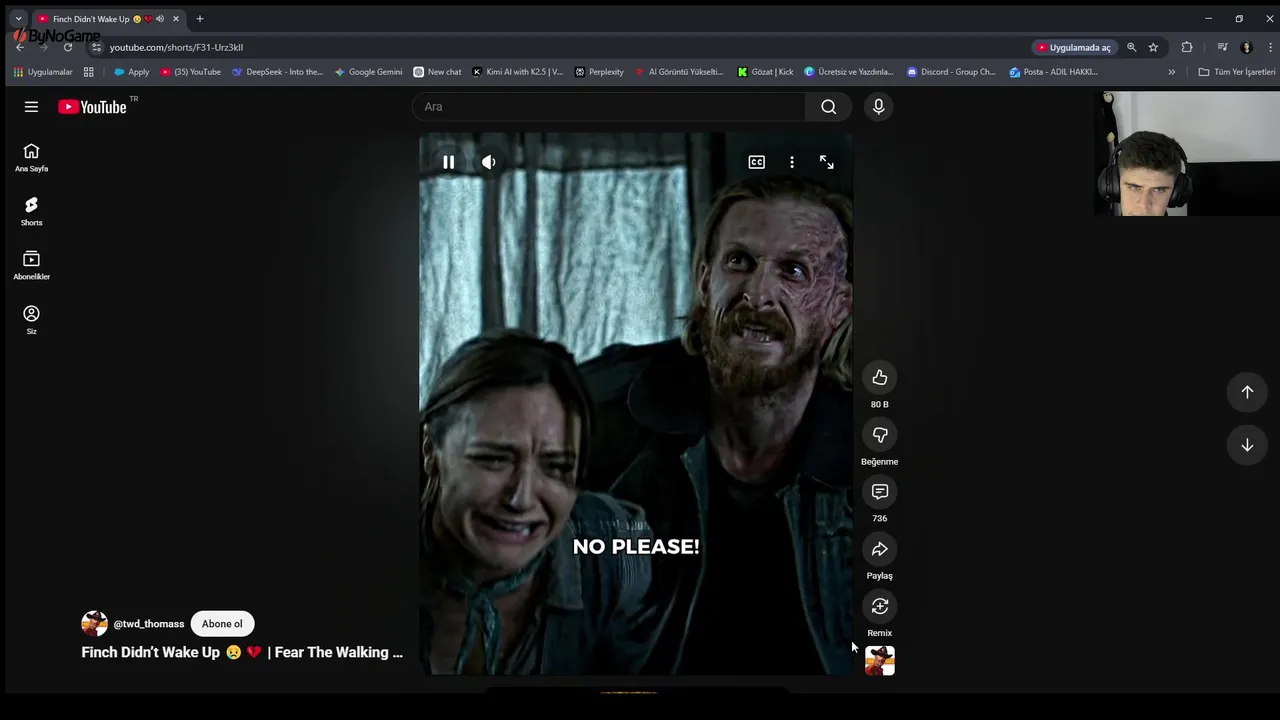Open the Short's three-dot options menu
This screenshot has width=1280, height=720.
pos(792,162)
